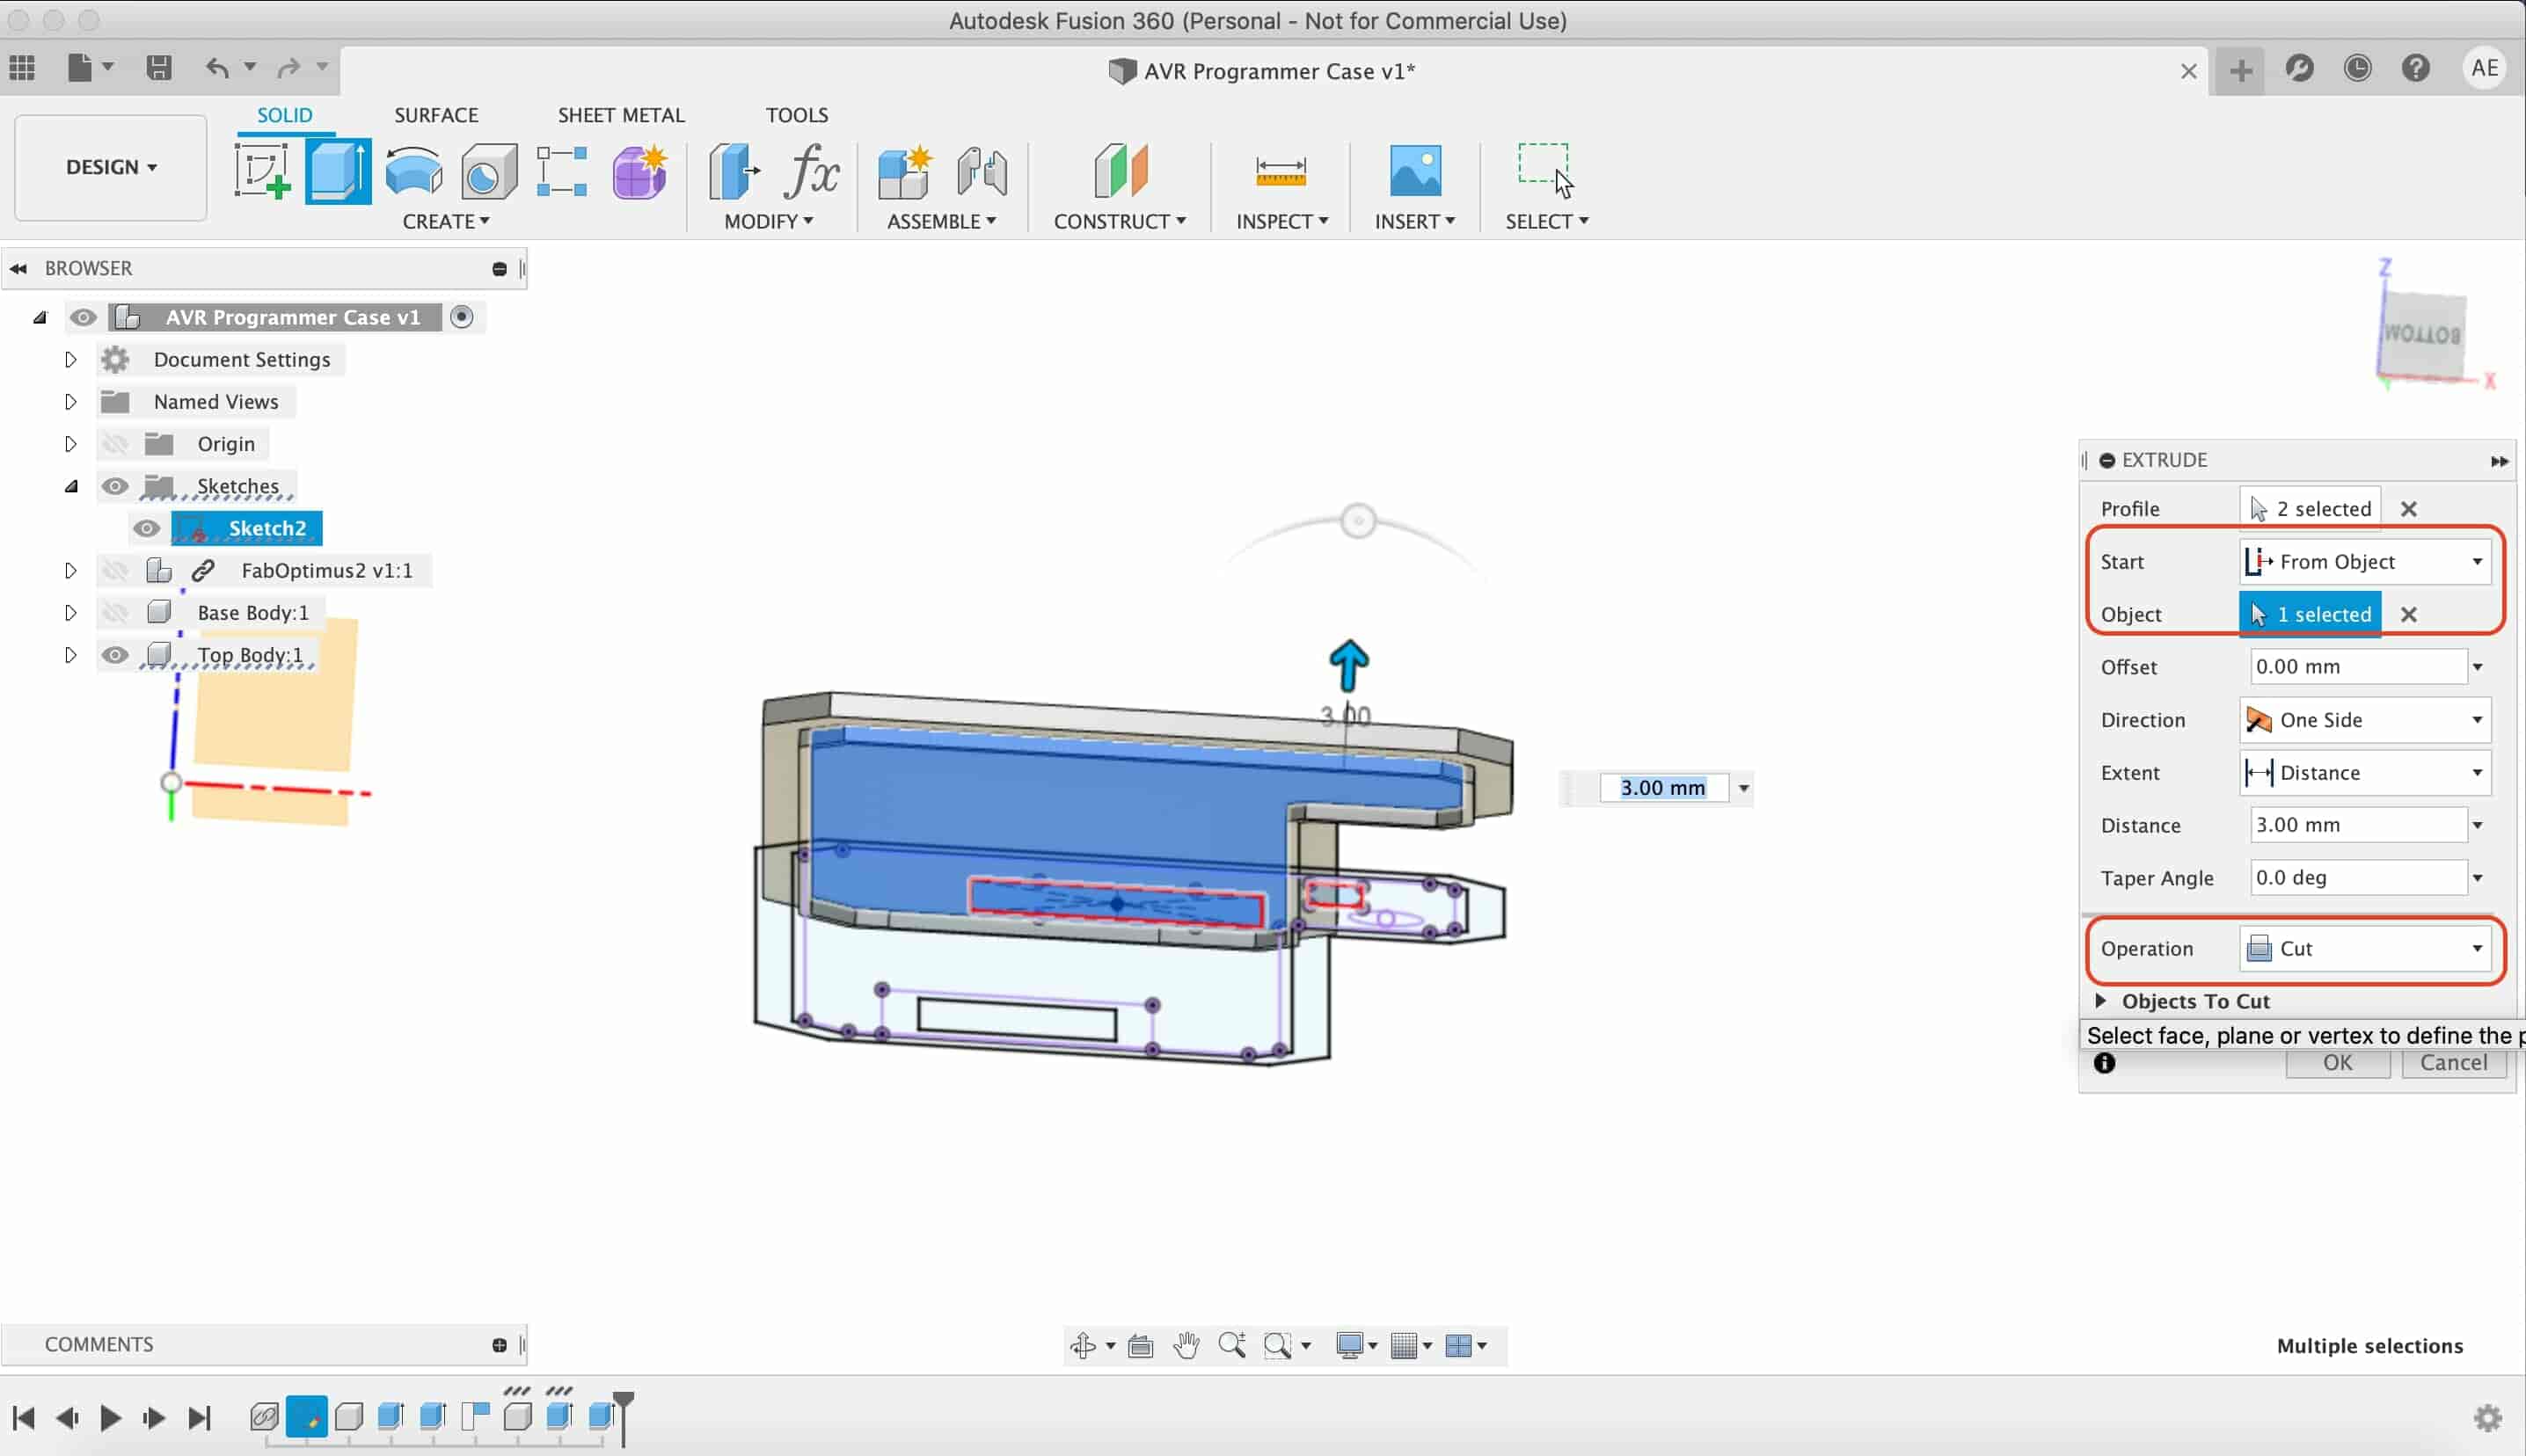
Task: Expand Named Views tree node
Action: 70,402
